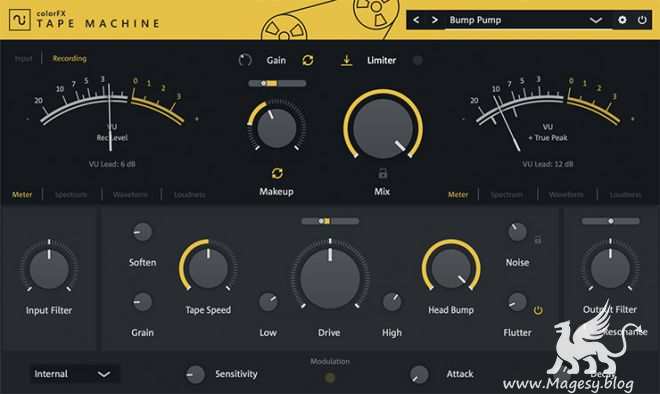Toggle Gain link sync icon
The image size is (660, 394).
(308, 60)
